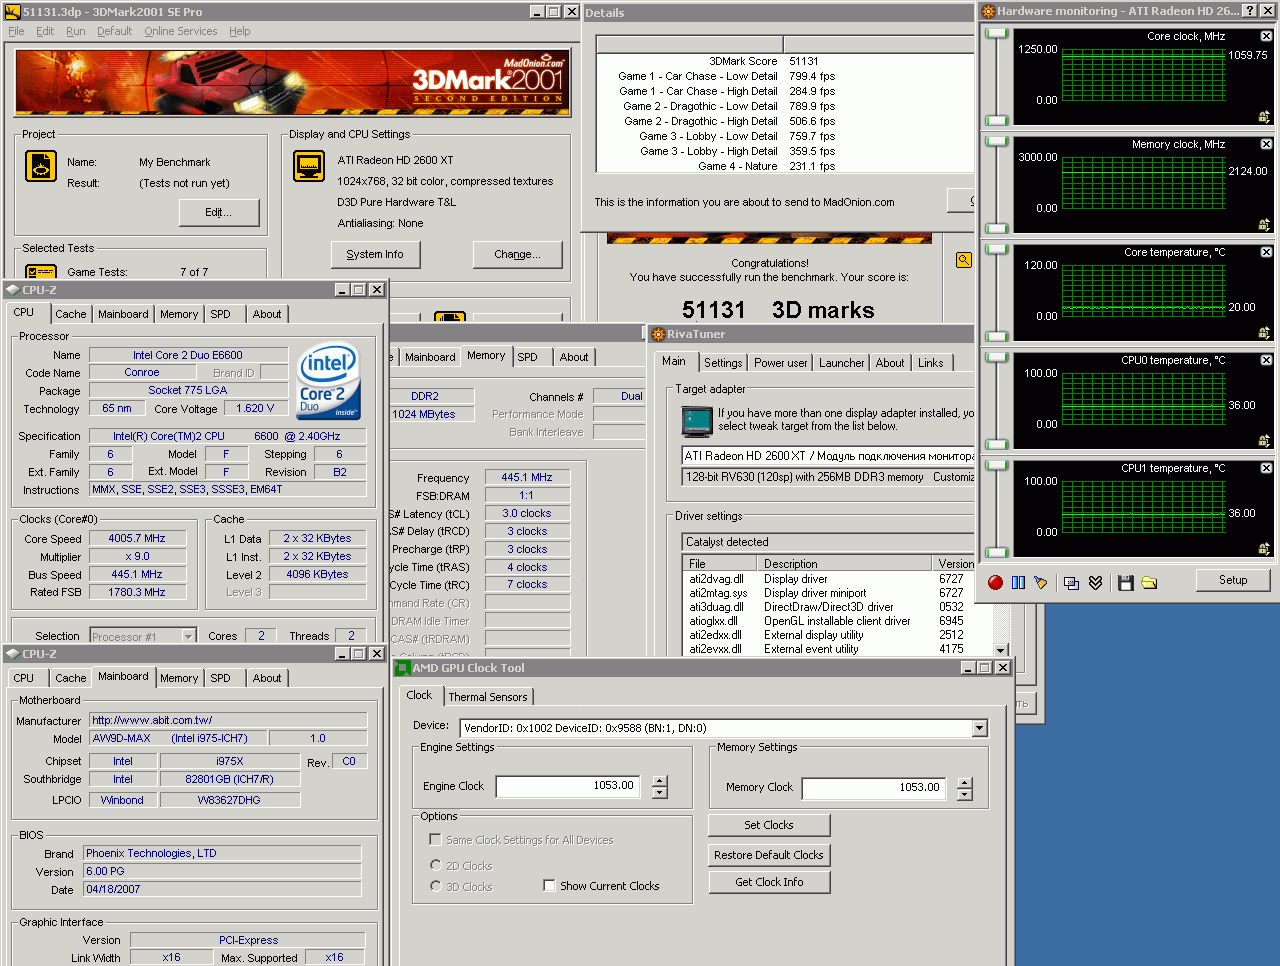Viewport: 1280px width, 966px height.
Task: Click the Edit... button in Project section
Action: tap(219, 212)
